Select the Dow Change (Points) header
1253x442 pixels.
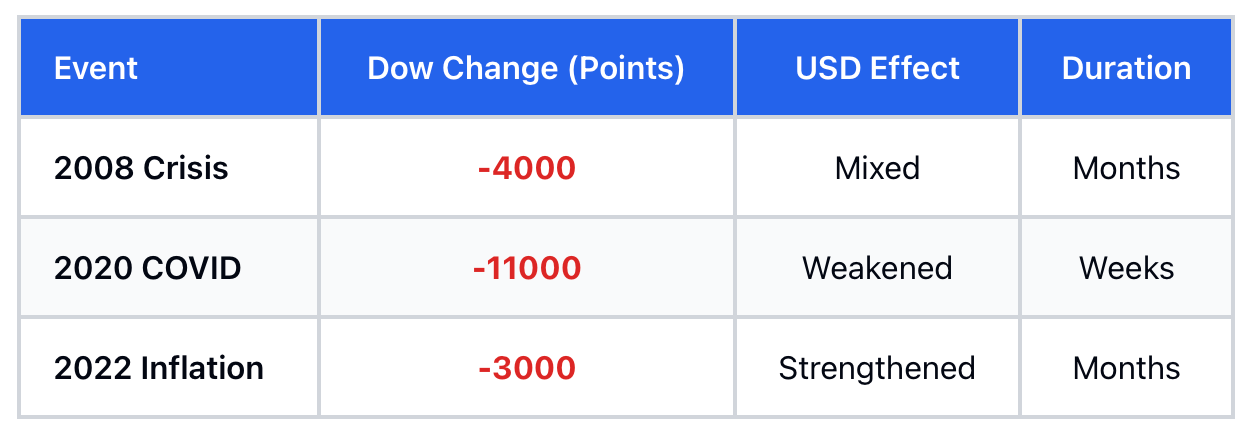coord(526,68)
